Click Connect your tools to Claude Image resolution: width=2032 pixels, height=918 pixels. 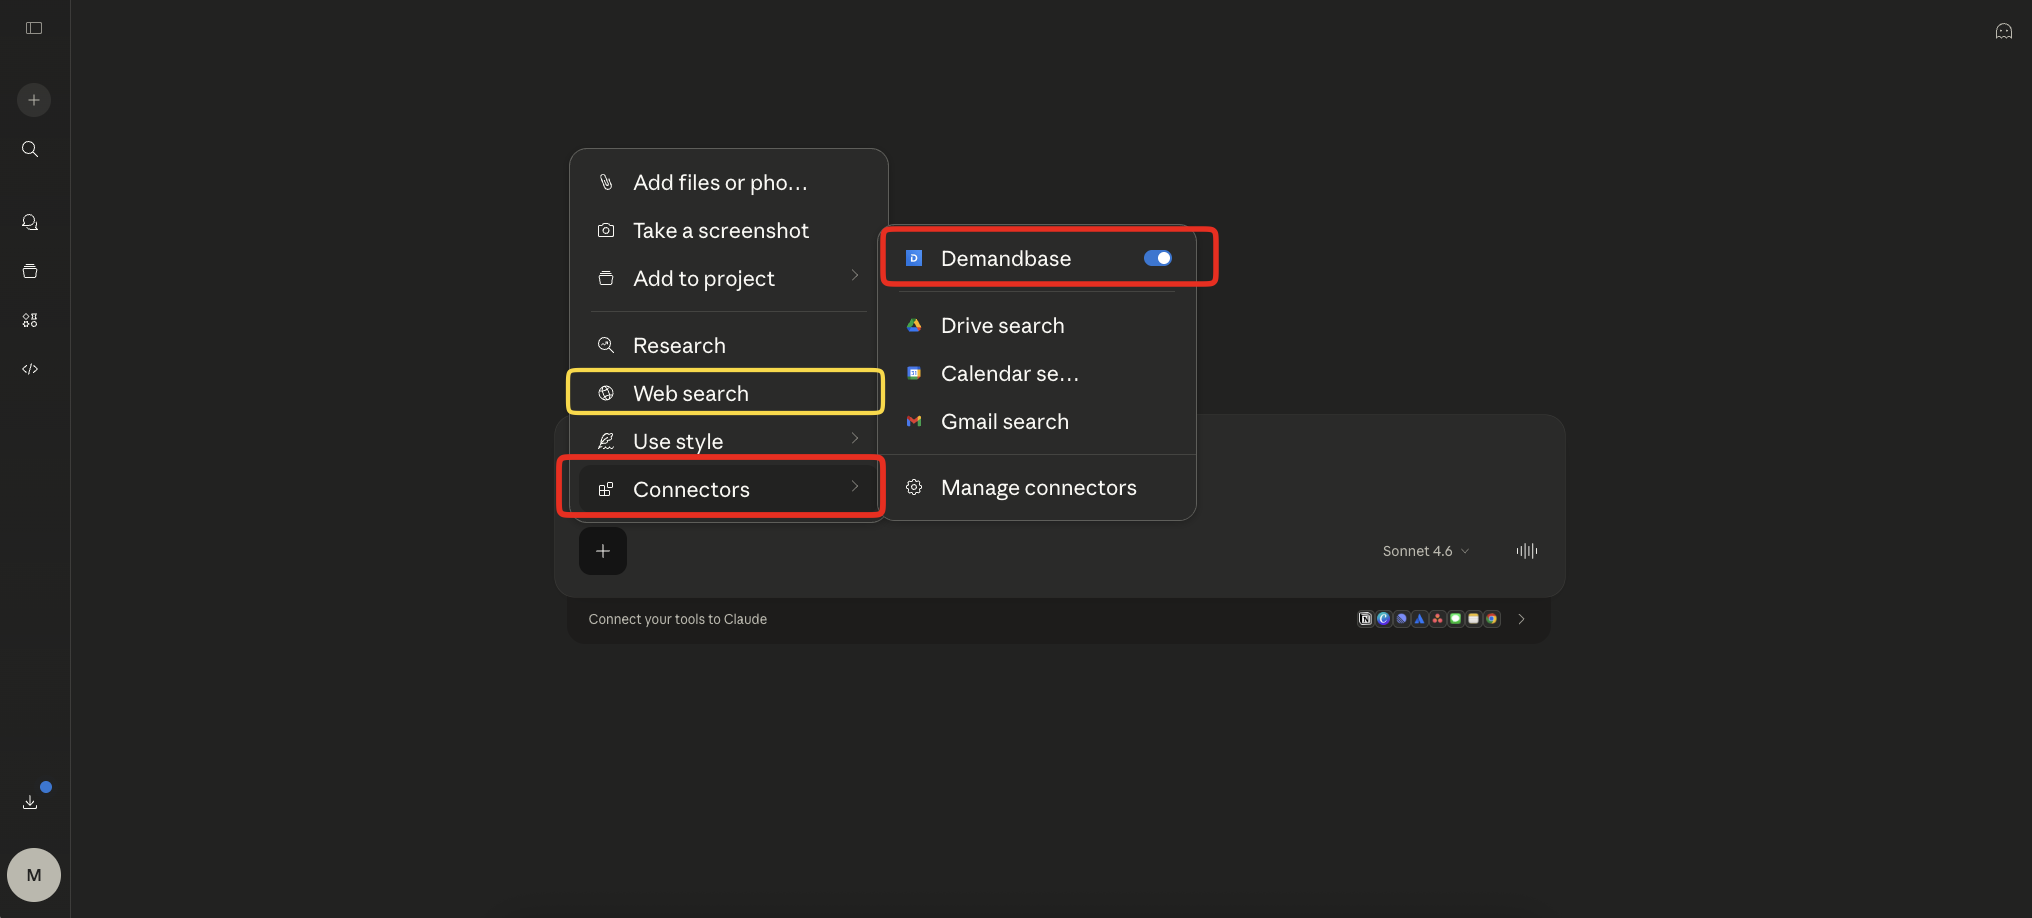[x=677, y=619]
